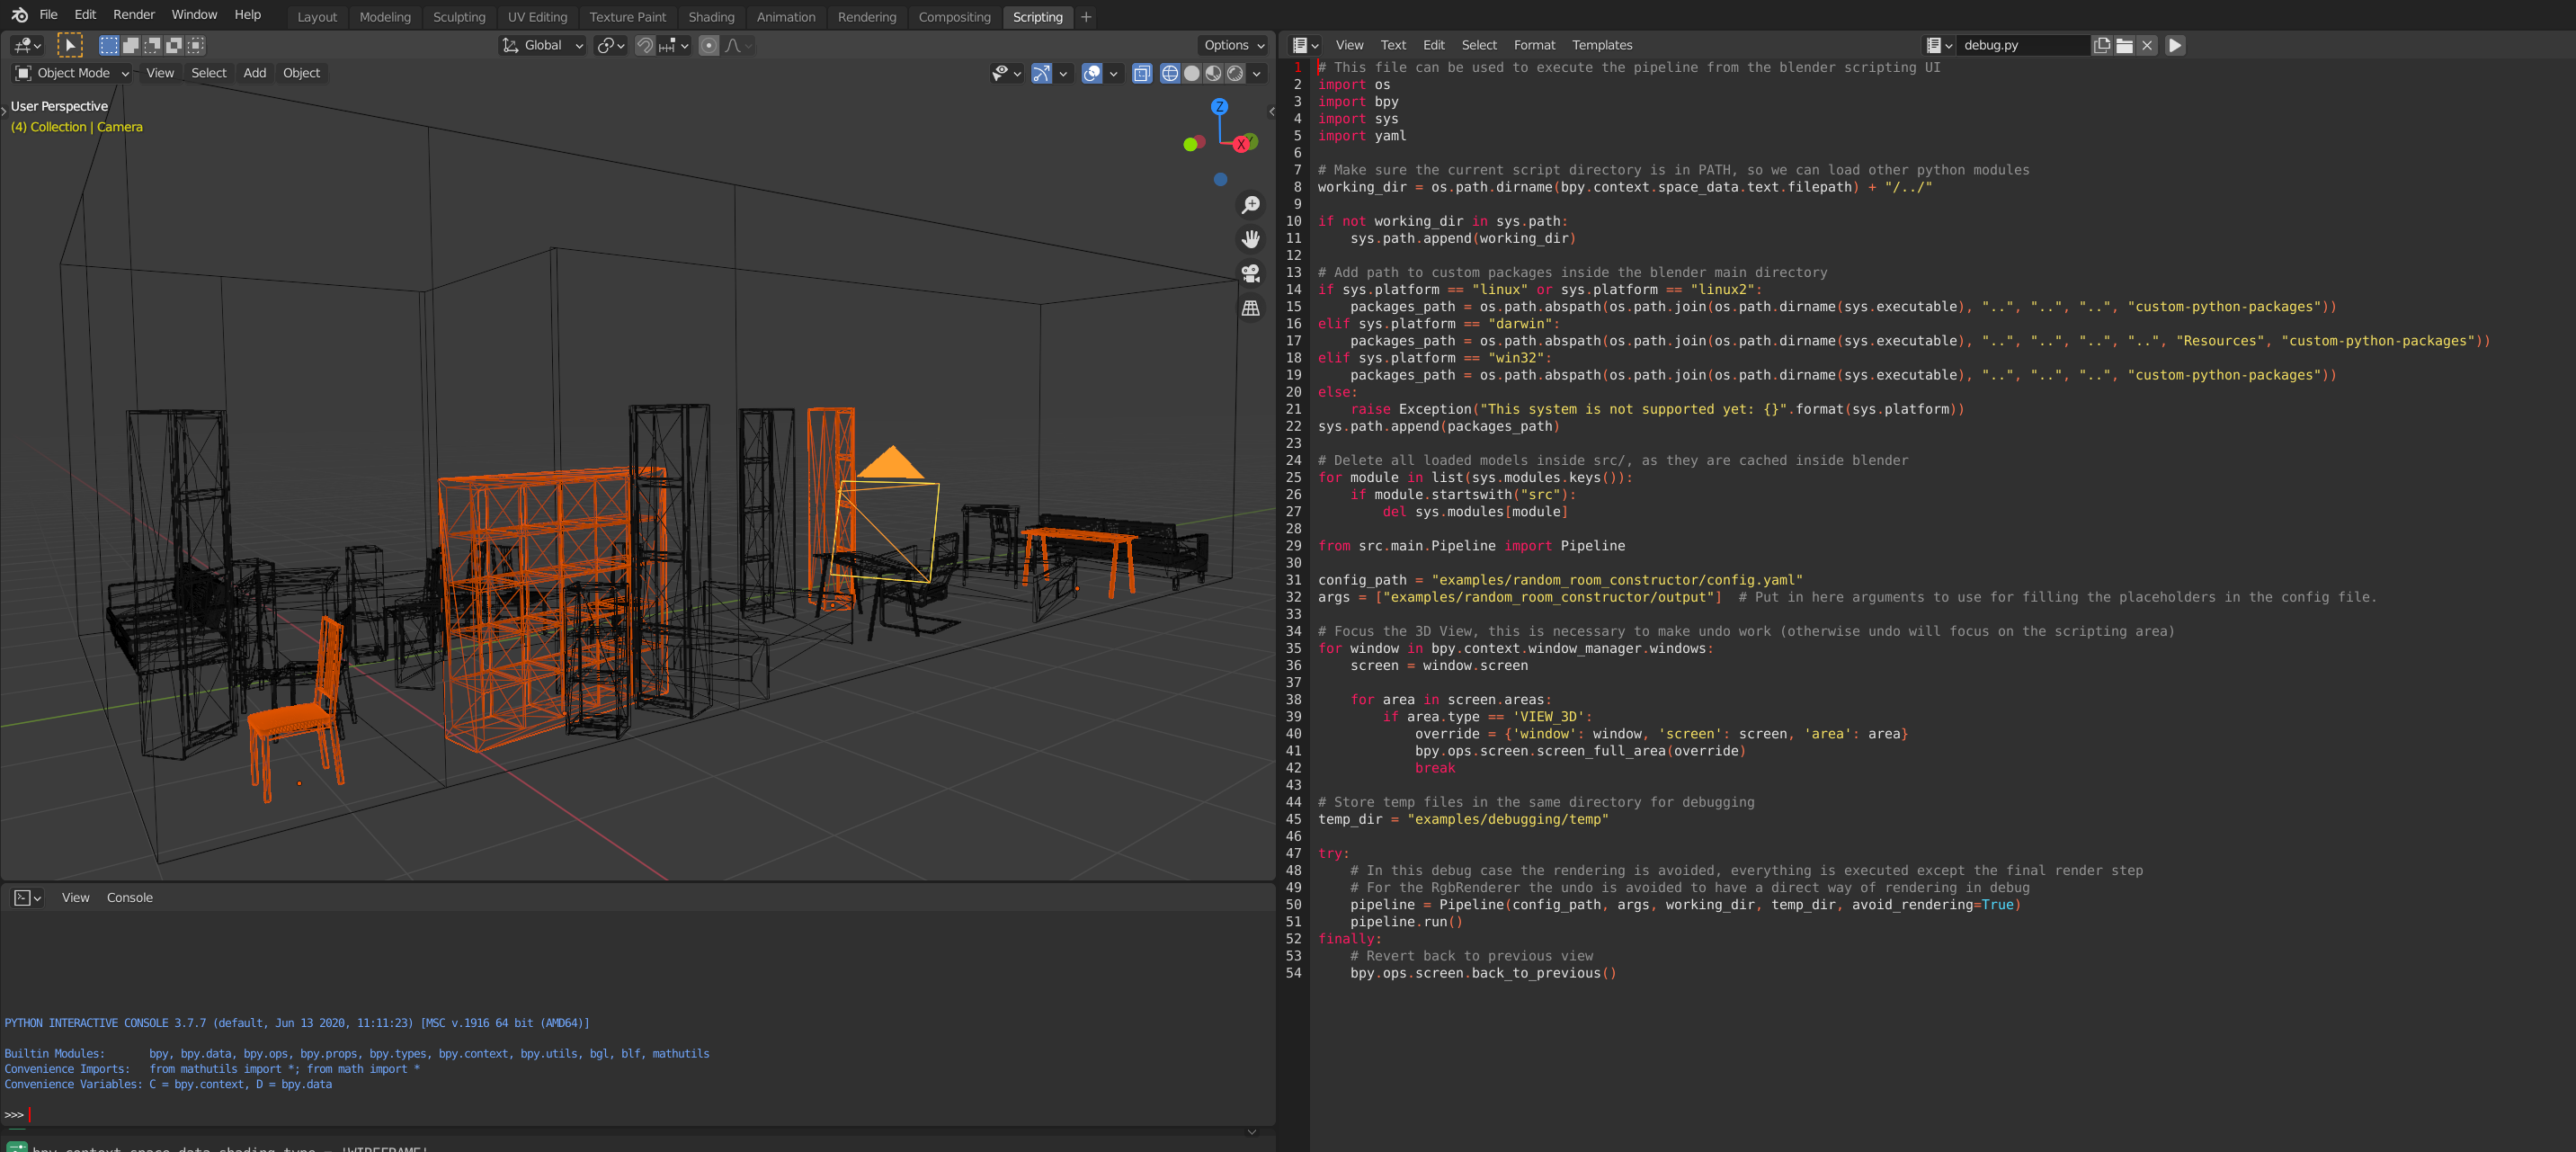Run the debug.py script
Image resolution: width=2576 pixels, height=1152 pixels.
click(2174, 45)
